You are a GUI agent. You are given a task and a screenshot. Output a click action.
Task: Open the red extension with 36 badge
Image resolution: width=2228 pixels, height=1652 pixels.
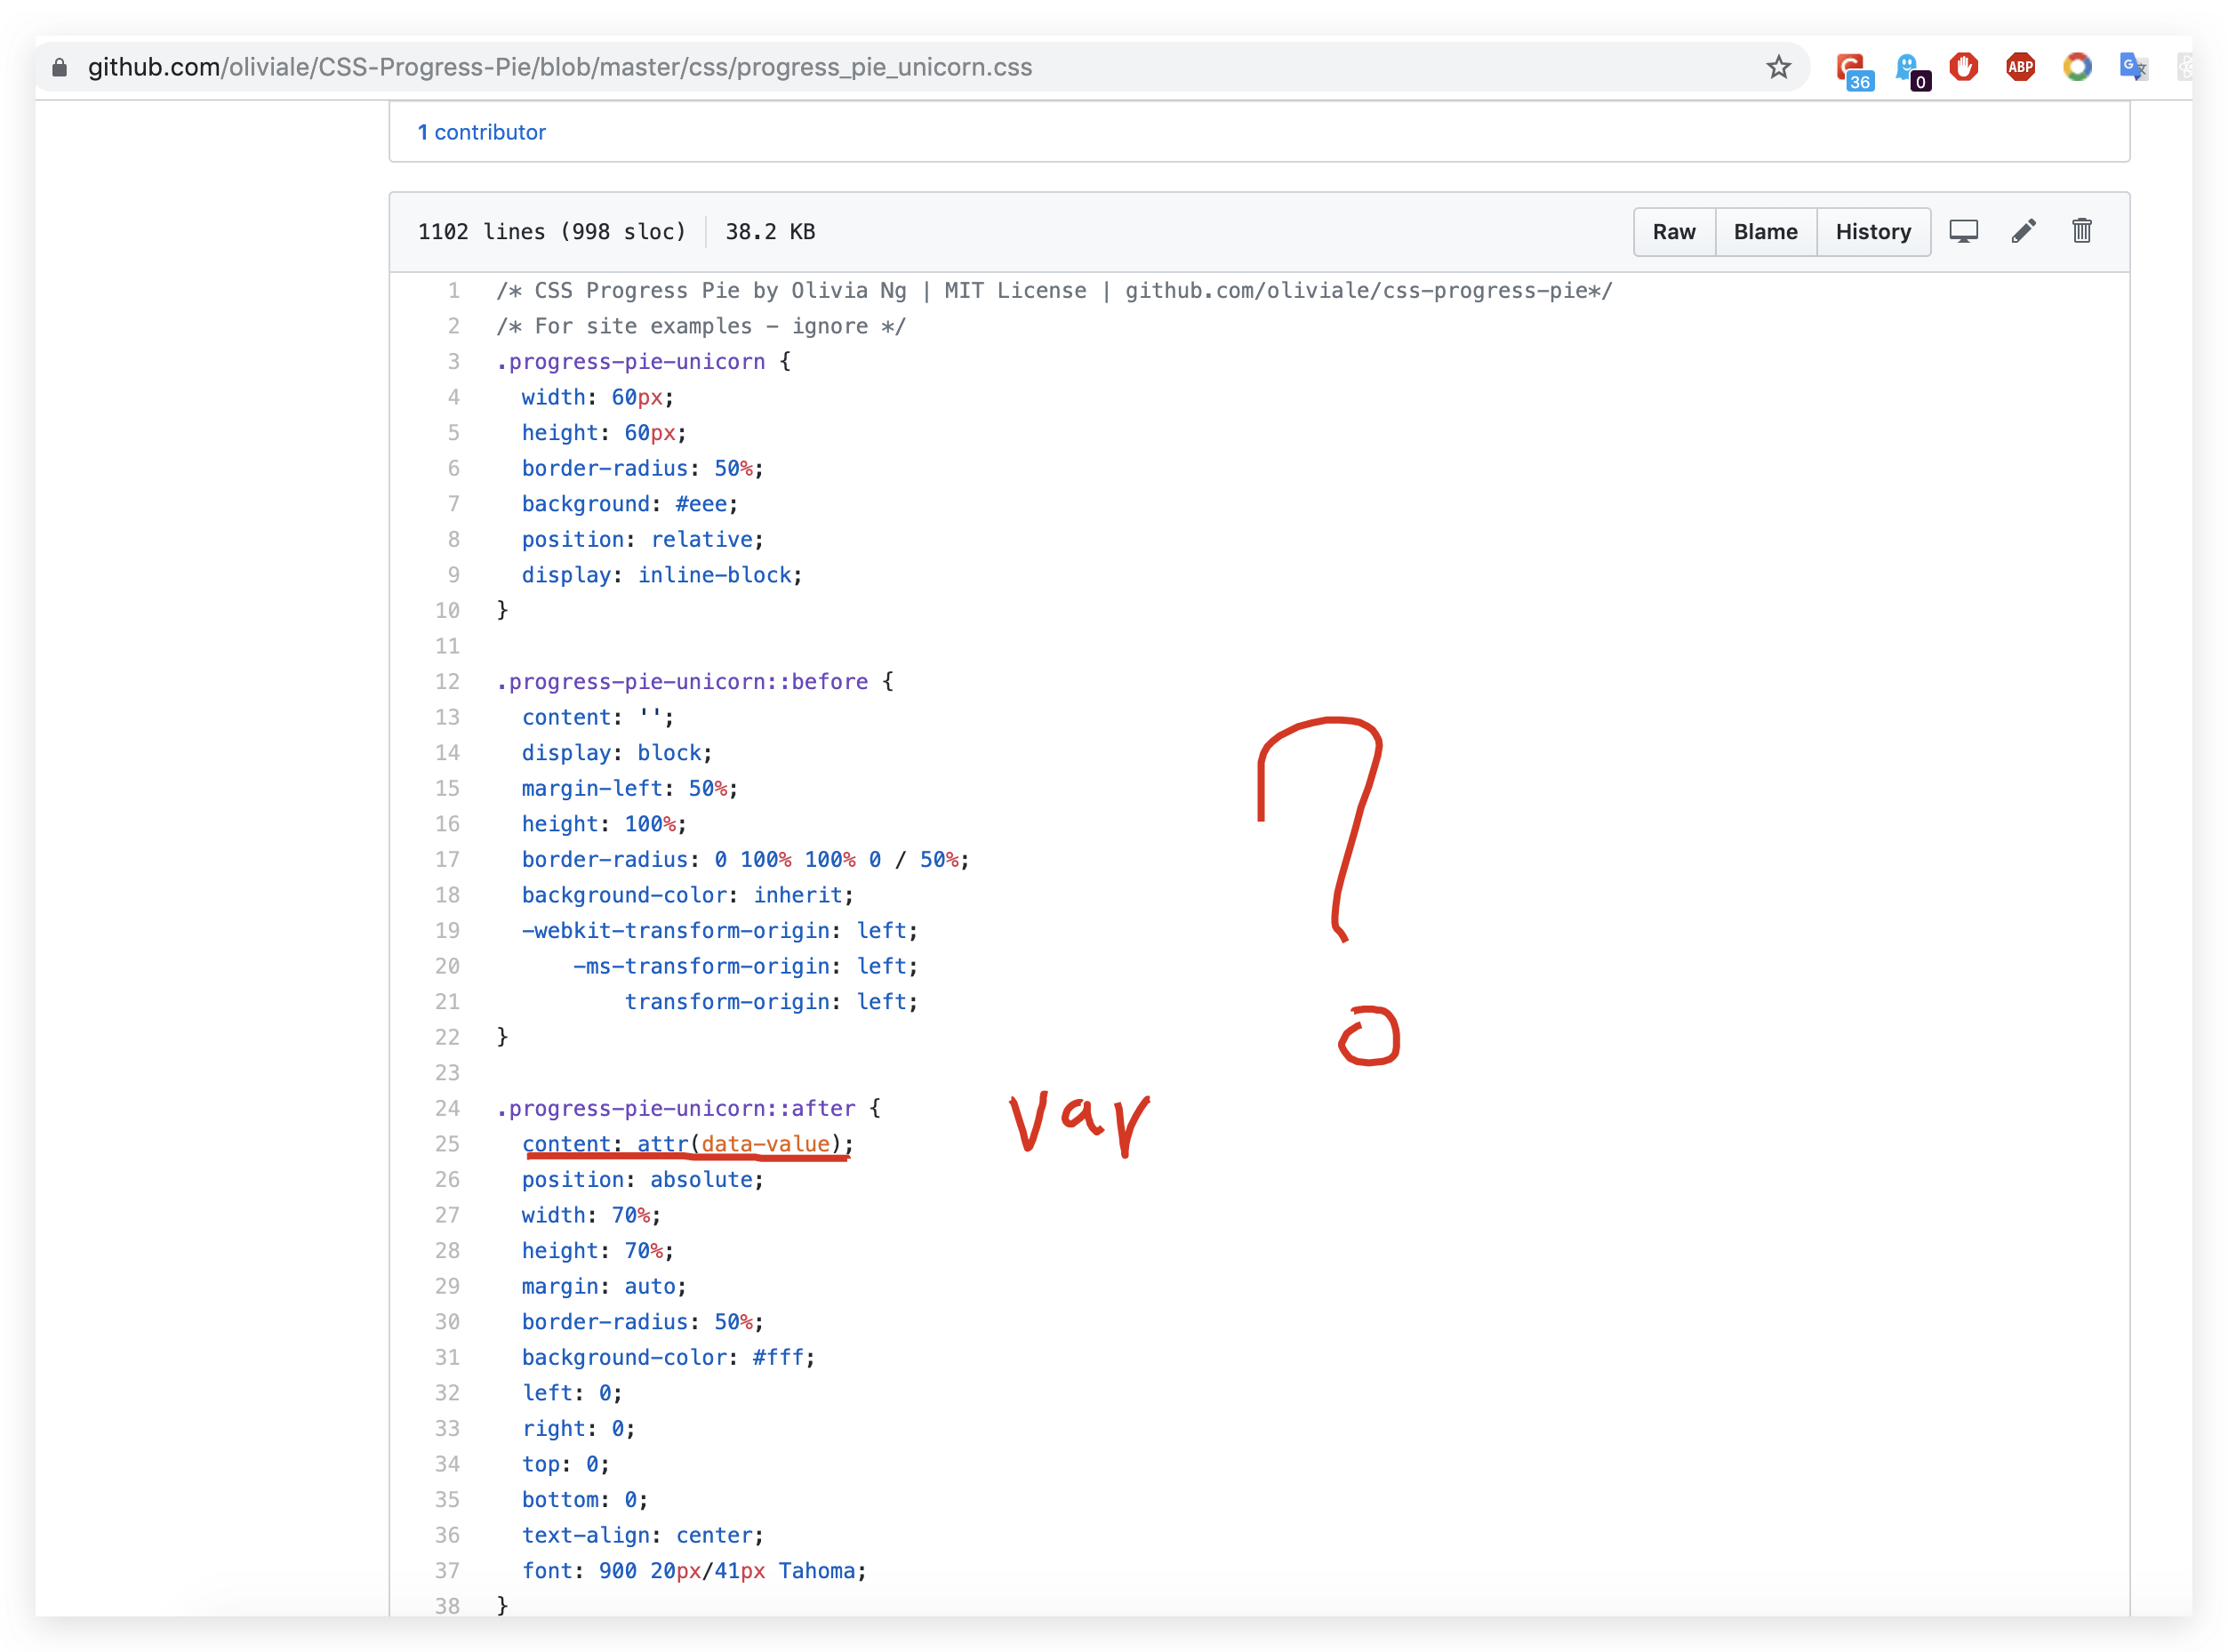pos(1853,70)
